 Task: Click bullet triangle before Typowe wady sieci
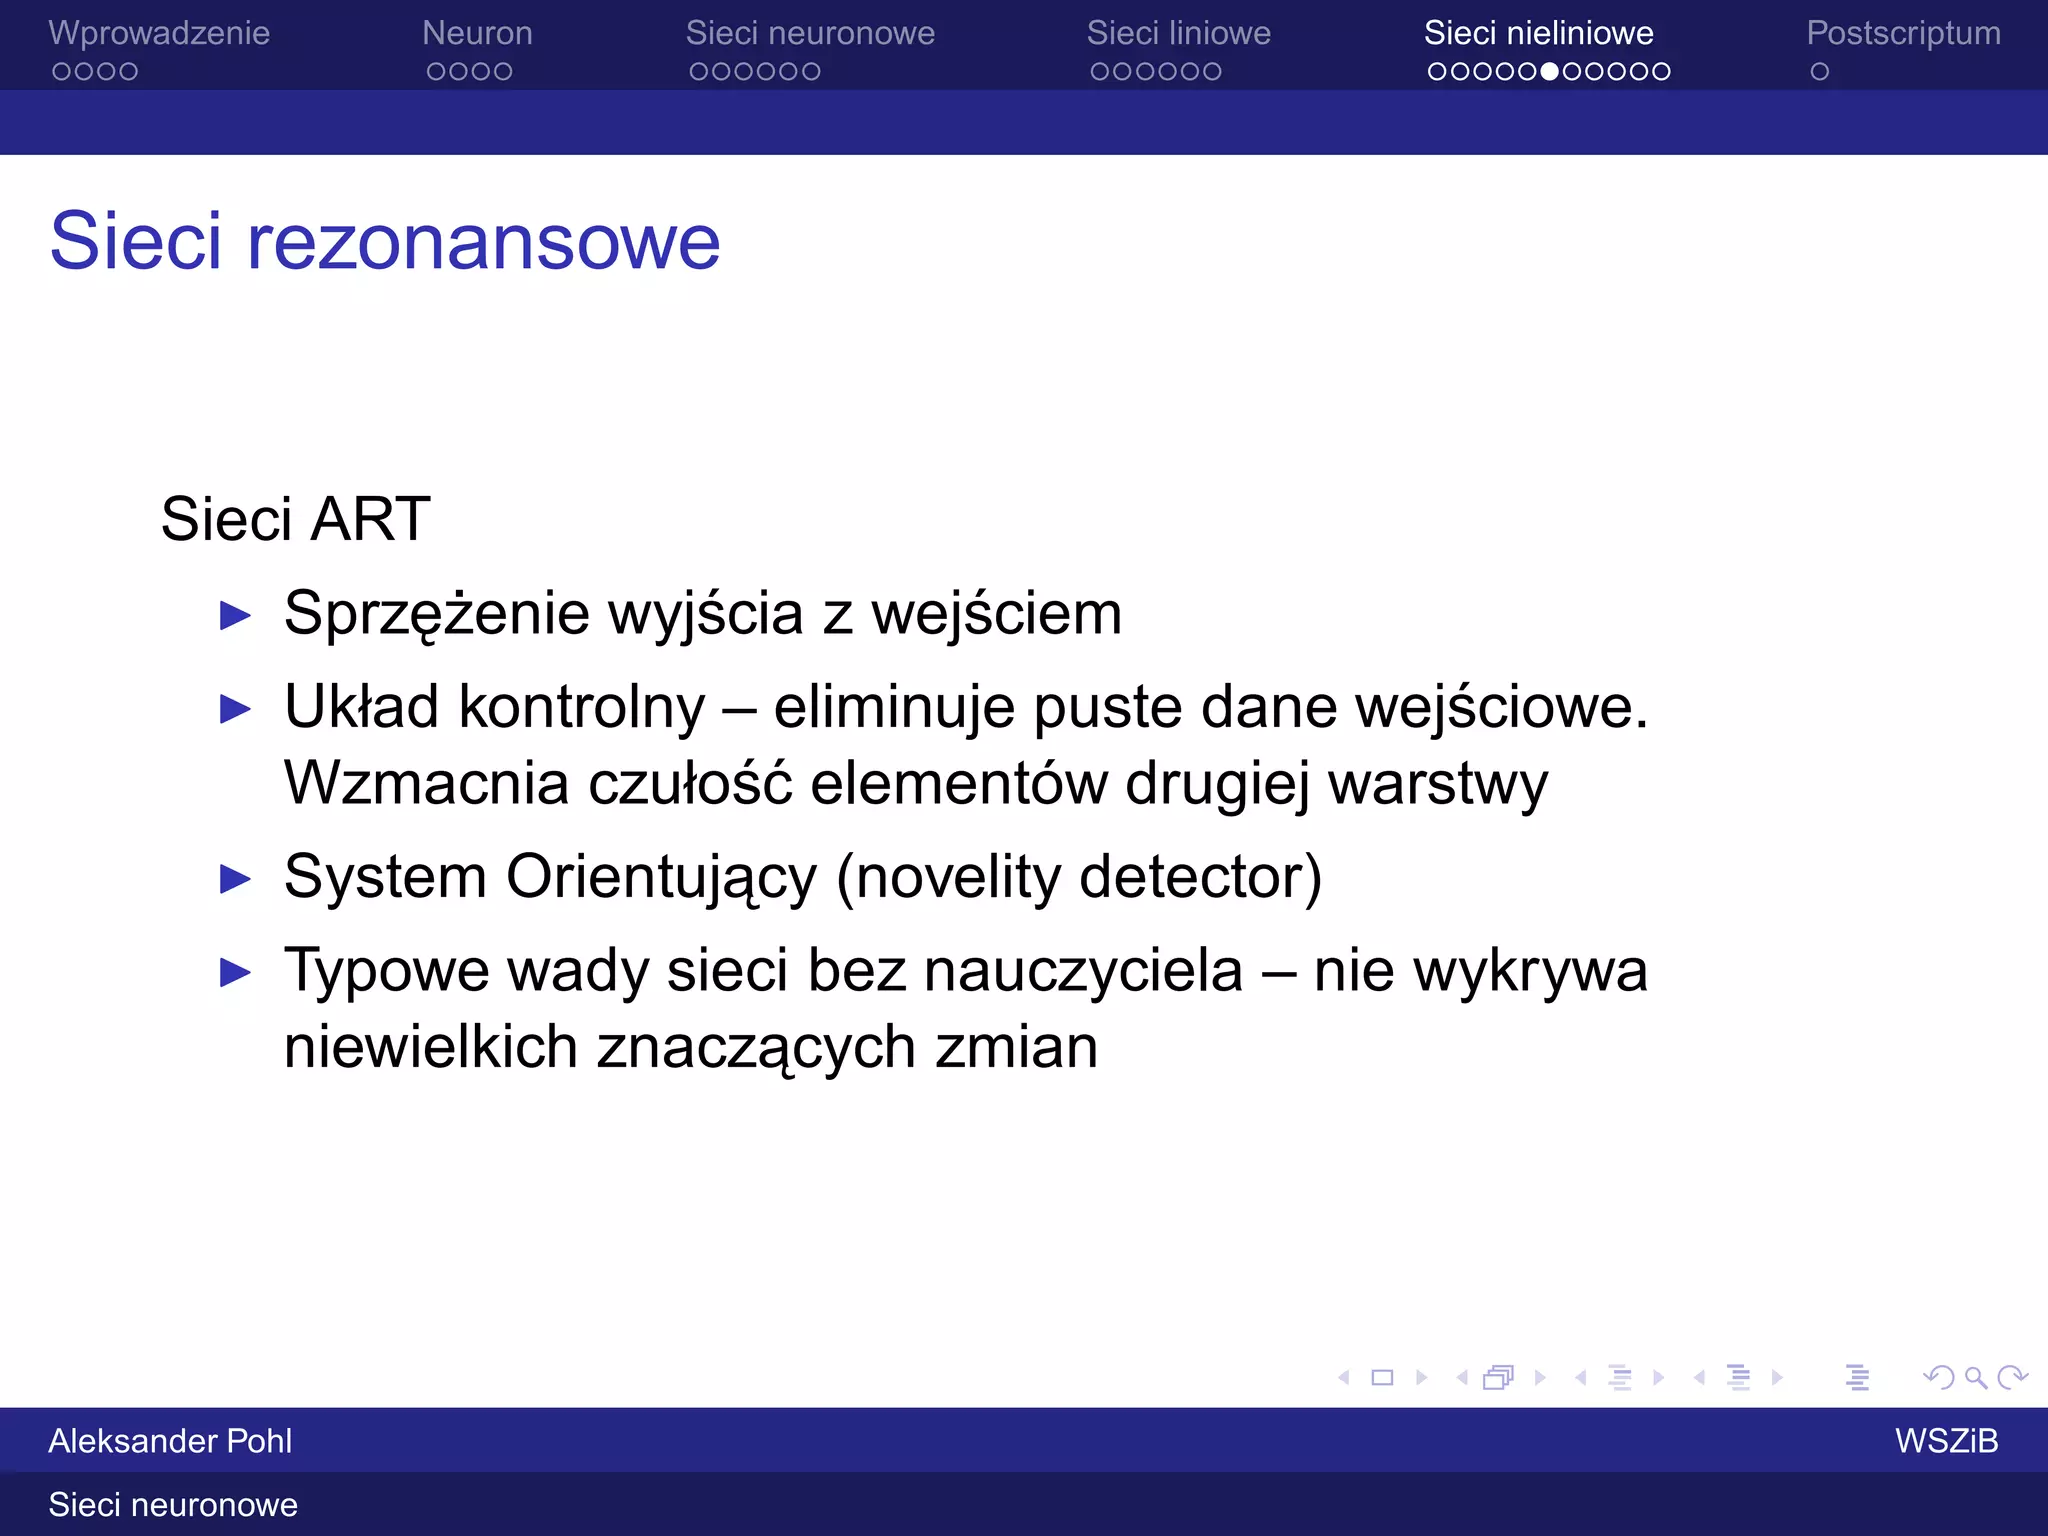point(235,972)
